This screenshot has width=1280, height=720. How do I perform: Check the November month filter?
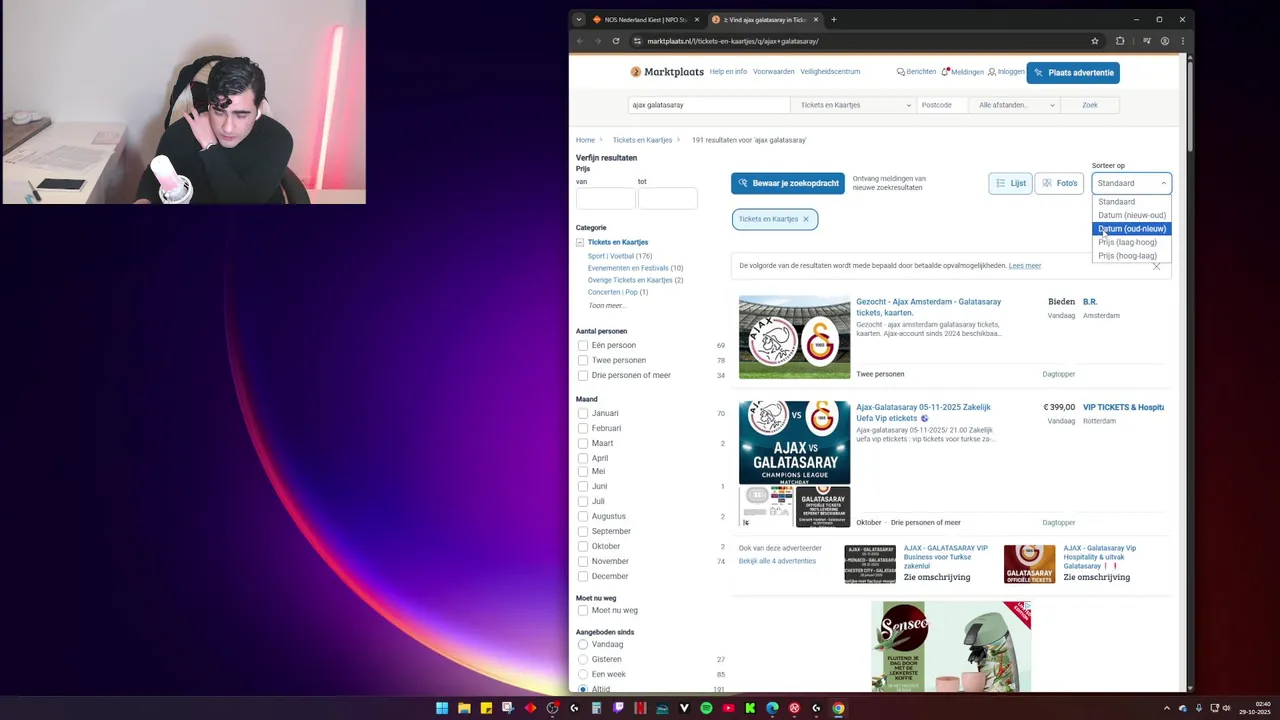pyautogui.click(x=583, y=561)
